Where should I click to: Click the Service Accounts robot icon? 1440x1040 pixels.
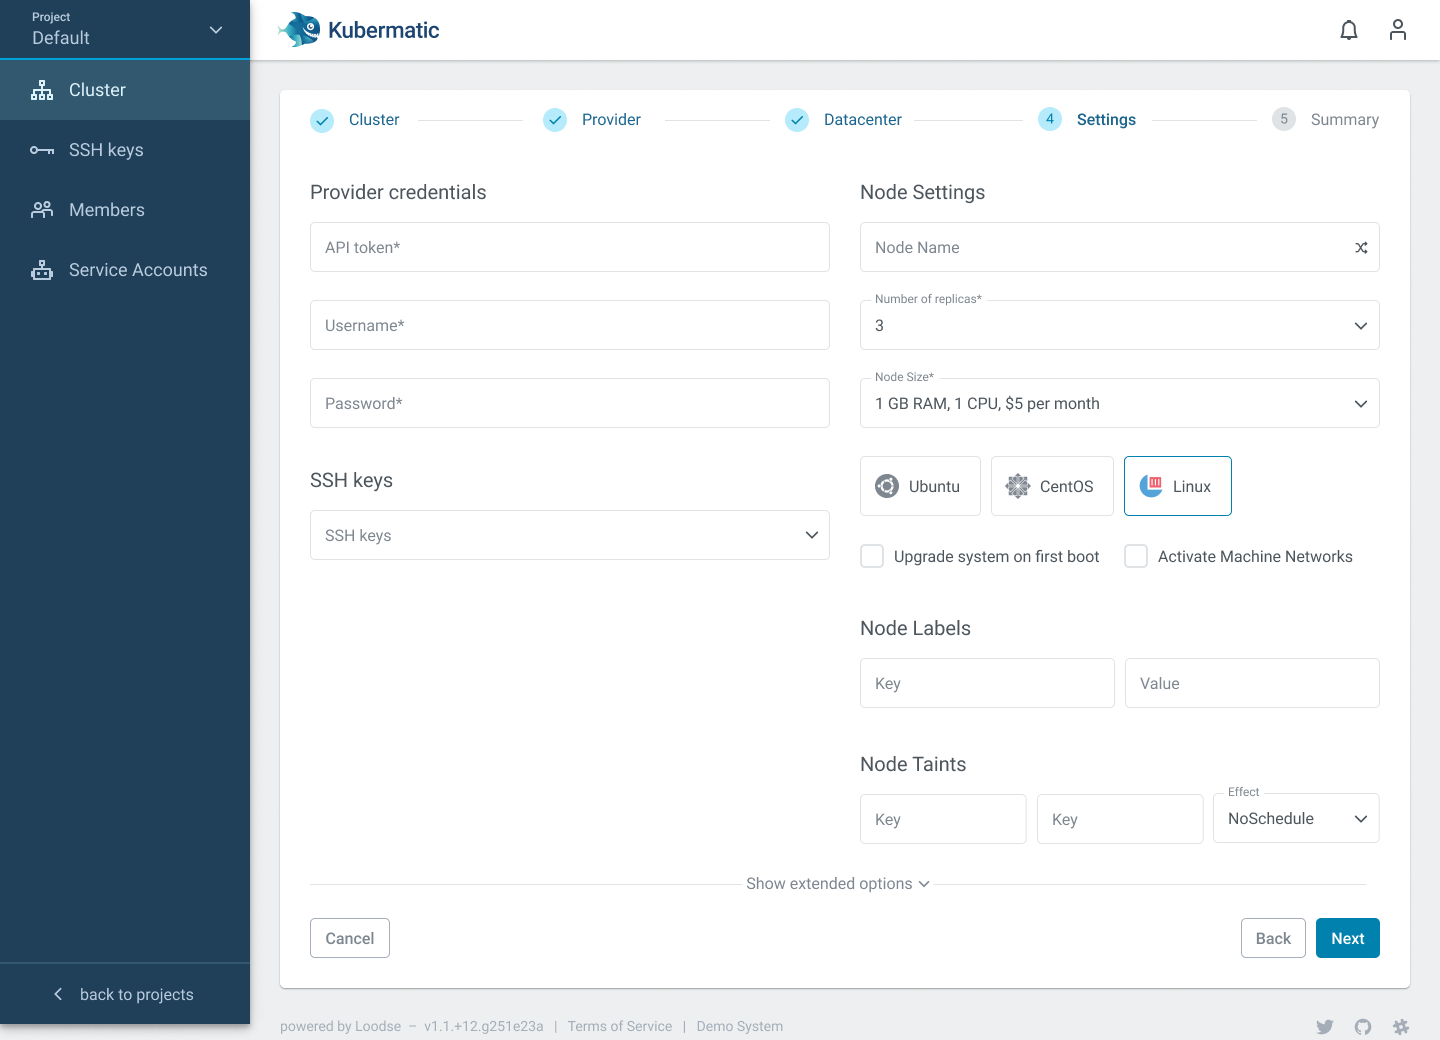pyautogui.click(x=42, y=270)
